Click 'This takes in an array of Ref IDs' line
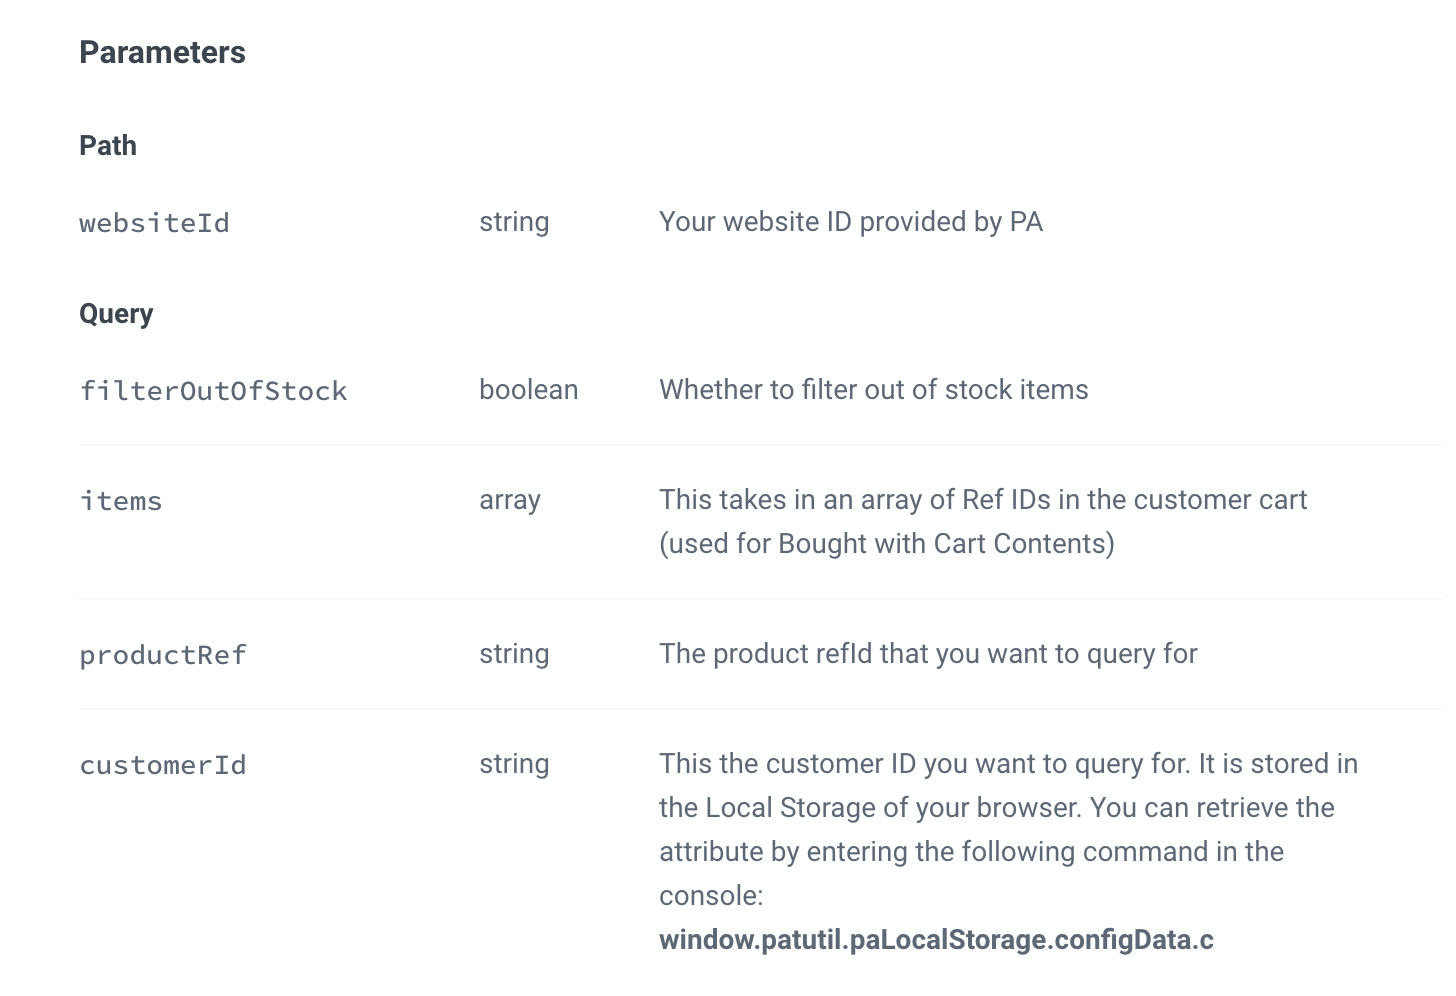This screenshot has width=1456, height=996. (x=982, y=500)
